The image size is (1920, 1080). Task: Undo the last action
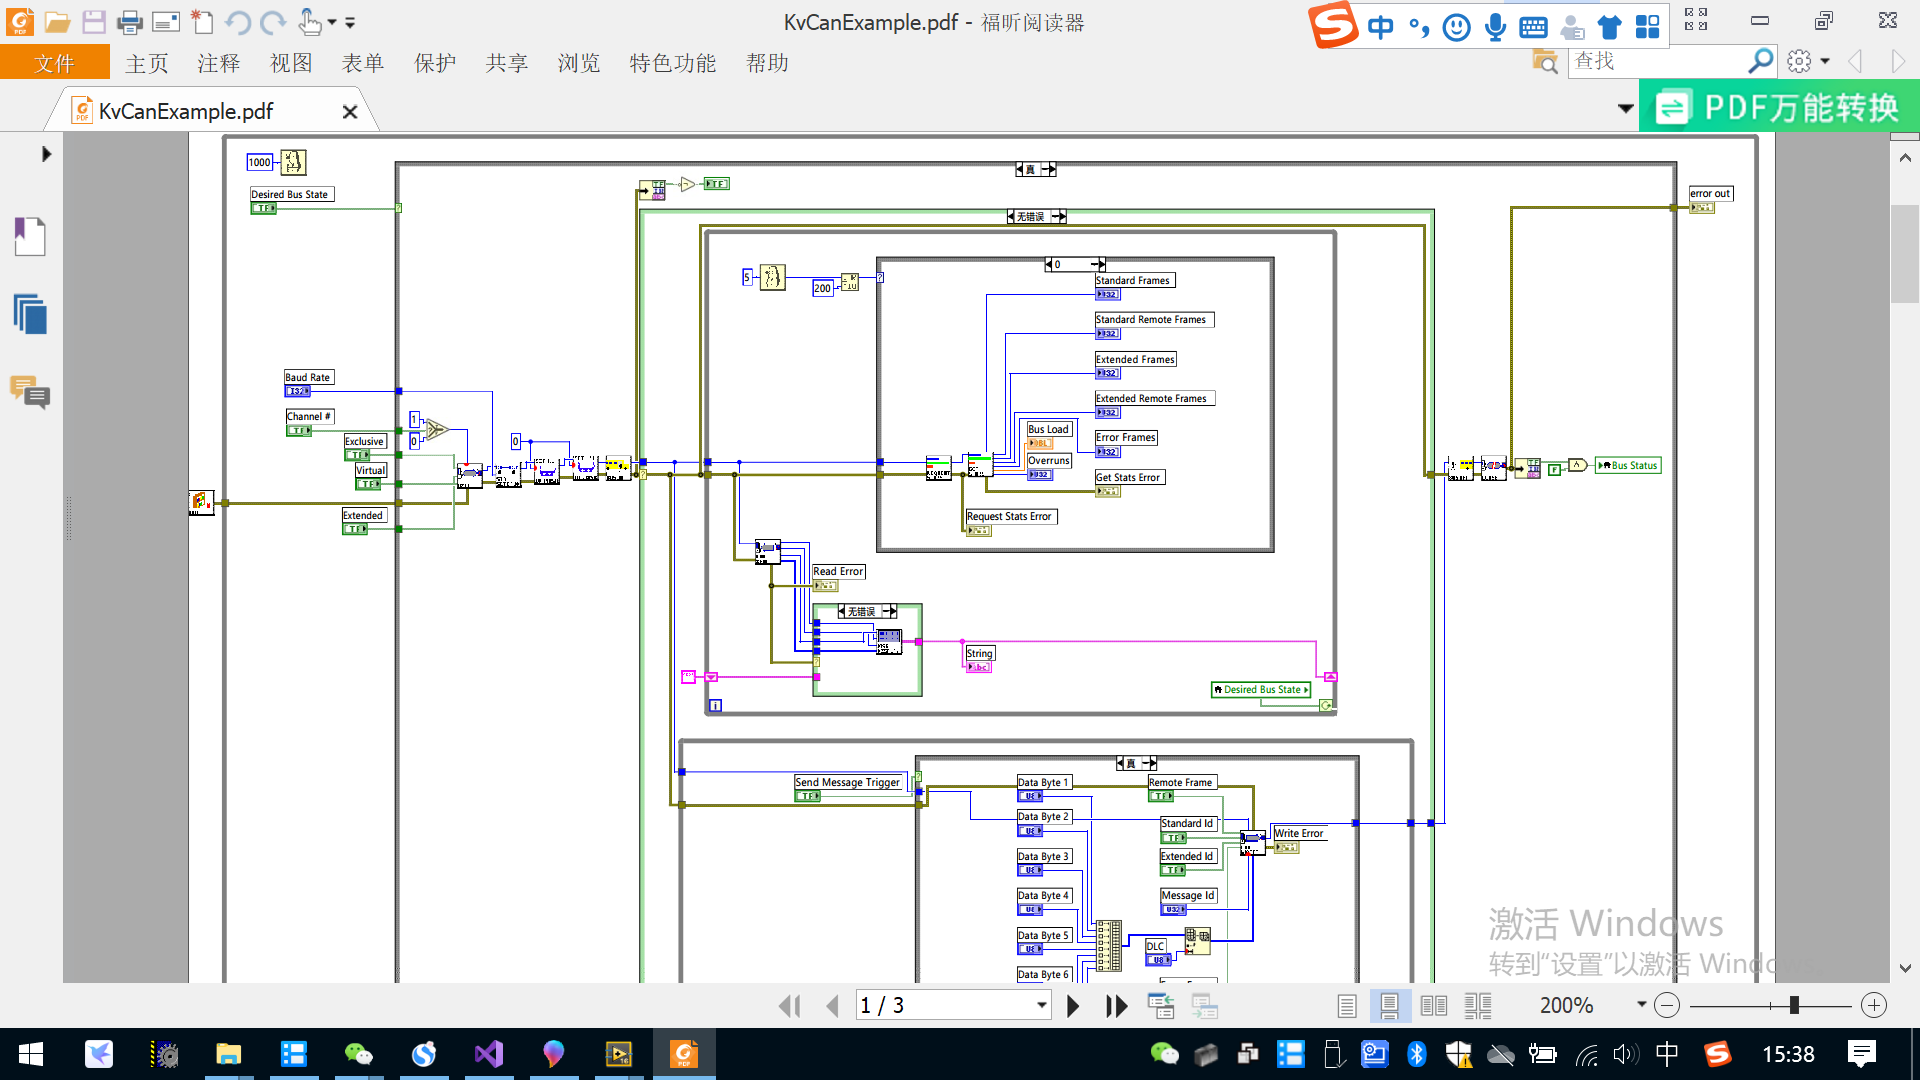pyautogui.click(x=240, y=22)
